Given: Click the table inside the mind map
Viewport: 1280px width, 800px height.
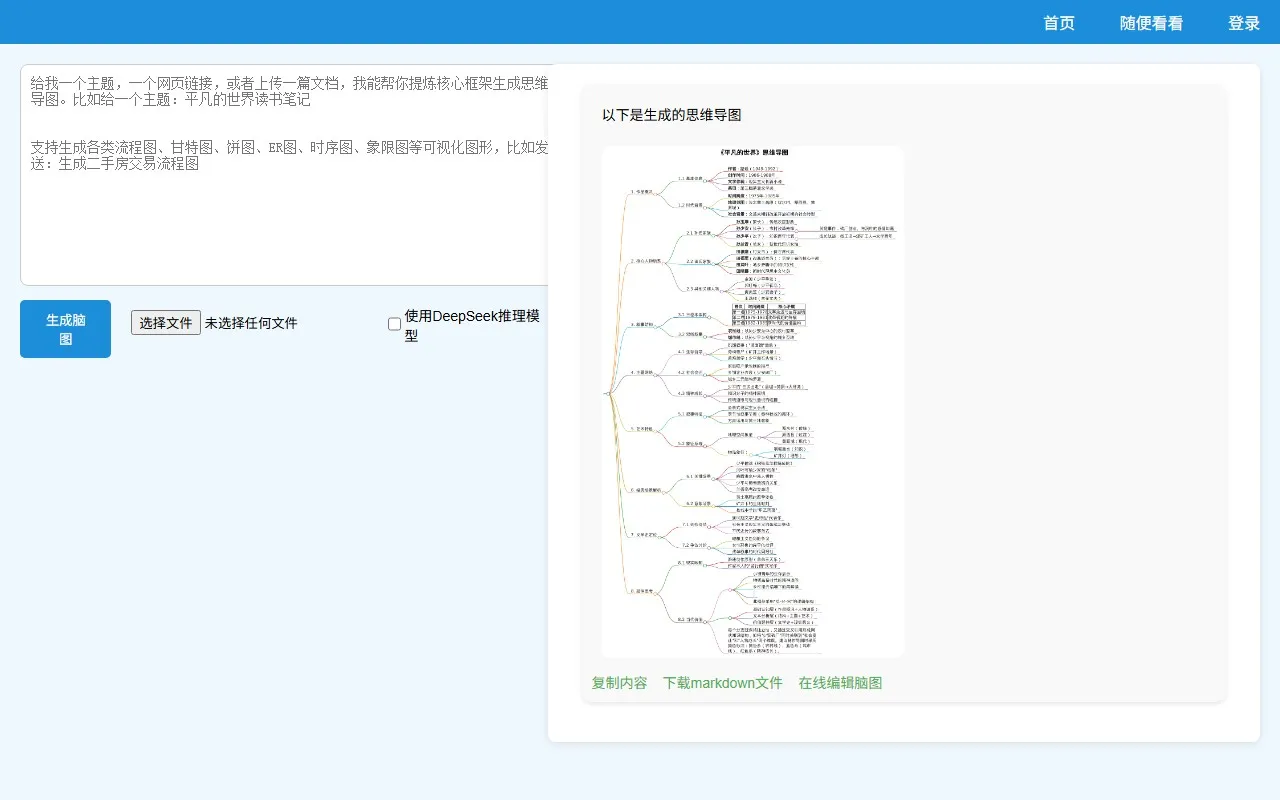Looking at the screenshot, I should [768, 315].
